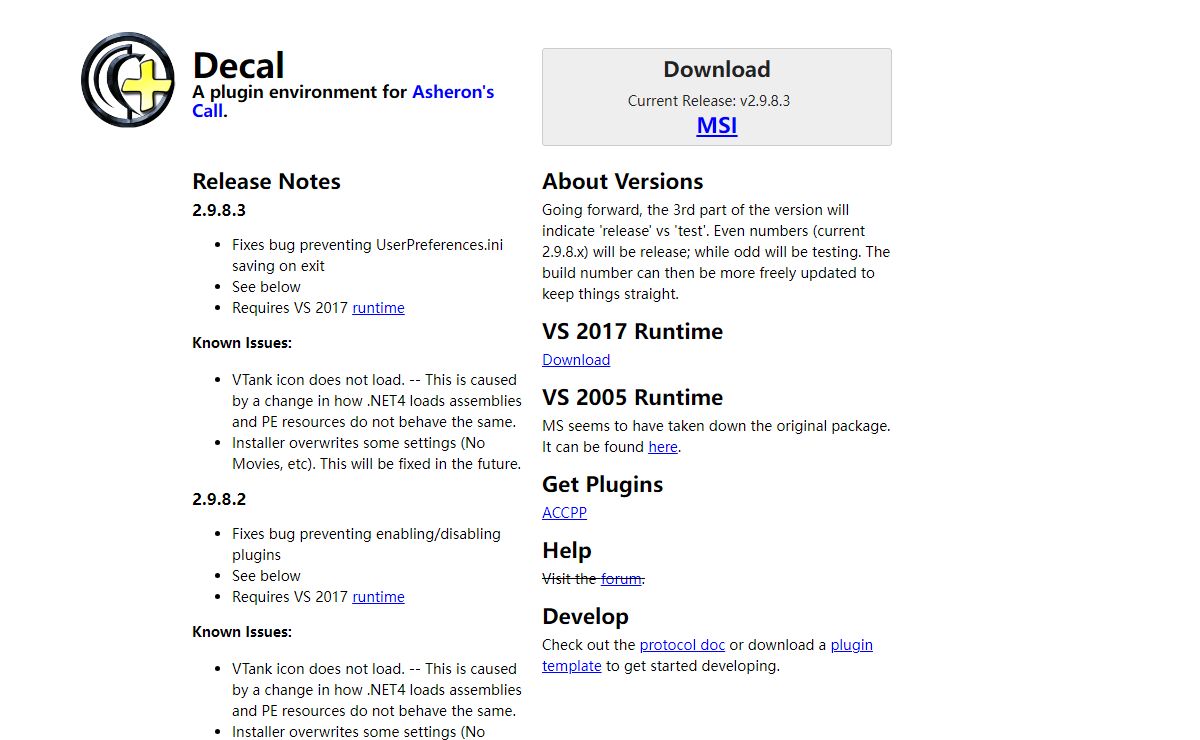Click second 'Known Issues:' label
The height and width of the screenshot is (740, 1200).
click(242, 632)
